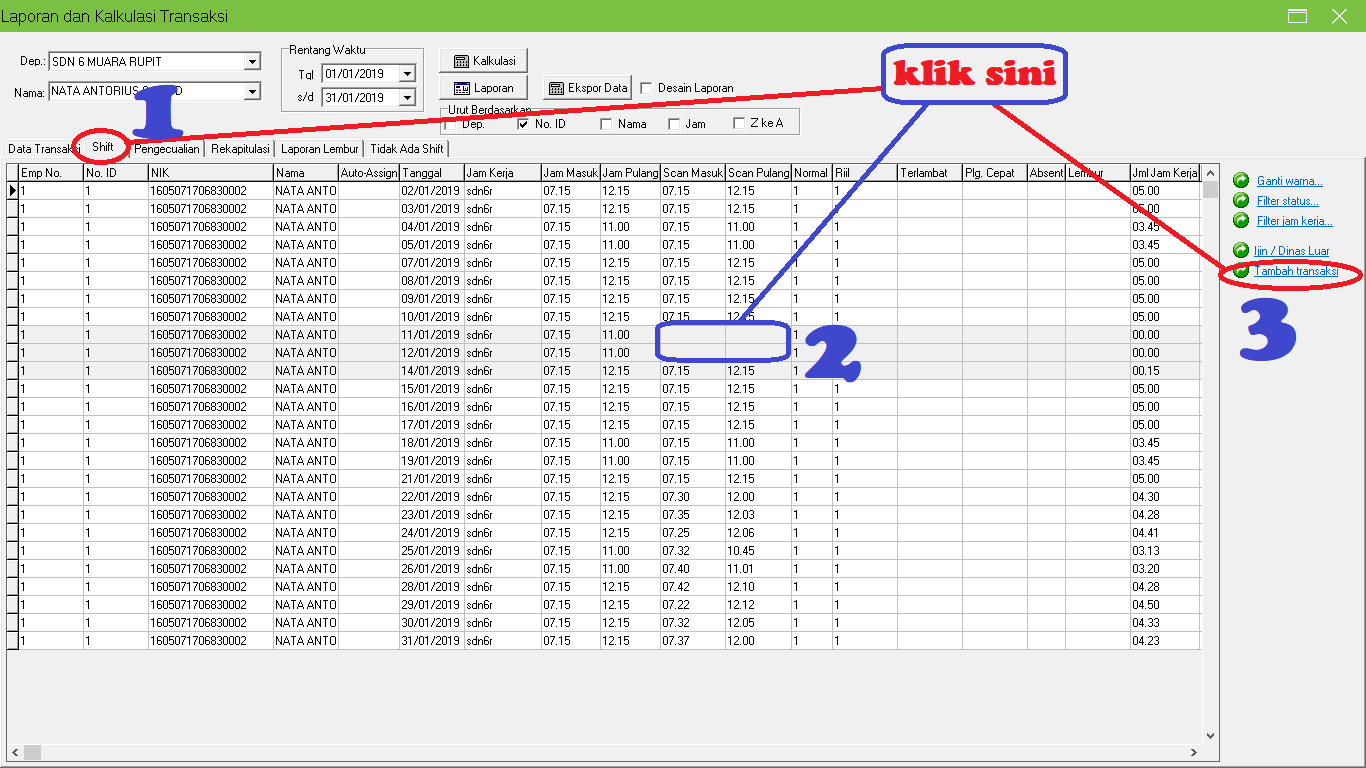Click Jml Jam Kerja value 04.50
The image size is (1366, 768).
tap(1165, 605)
